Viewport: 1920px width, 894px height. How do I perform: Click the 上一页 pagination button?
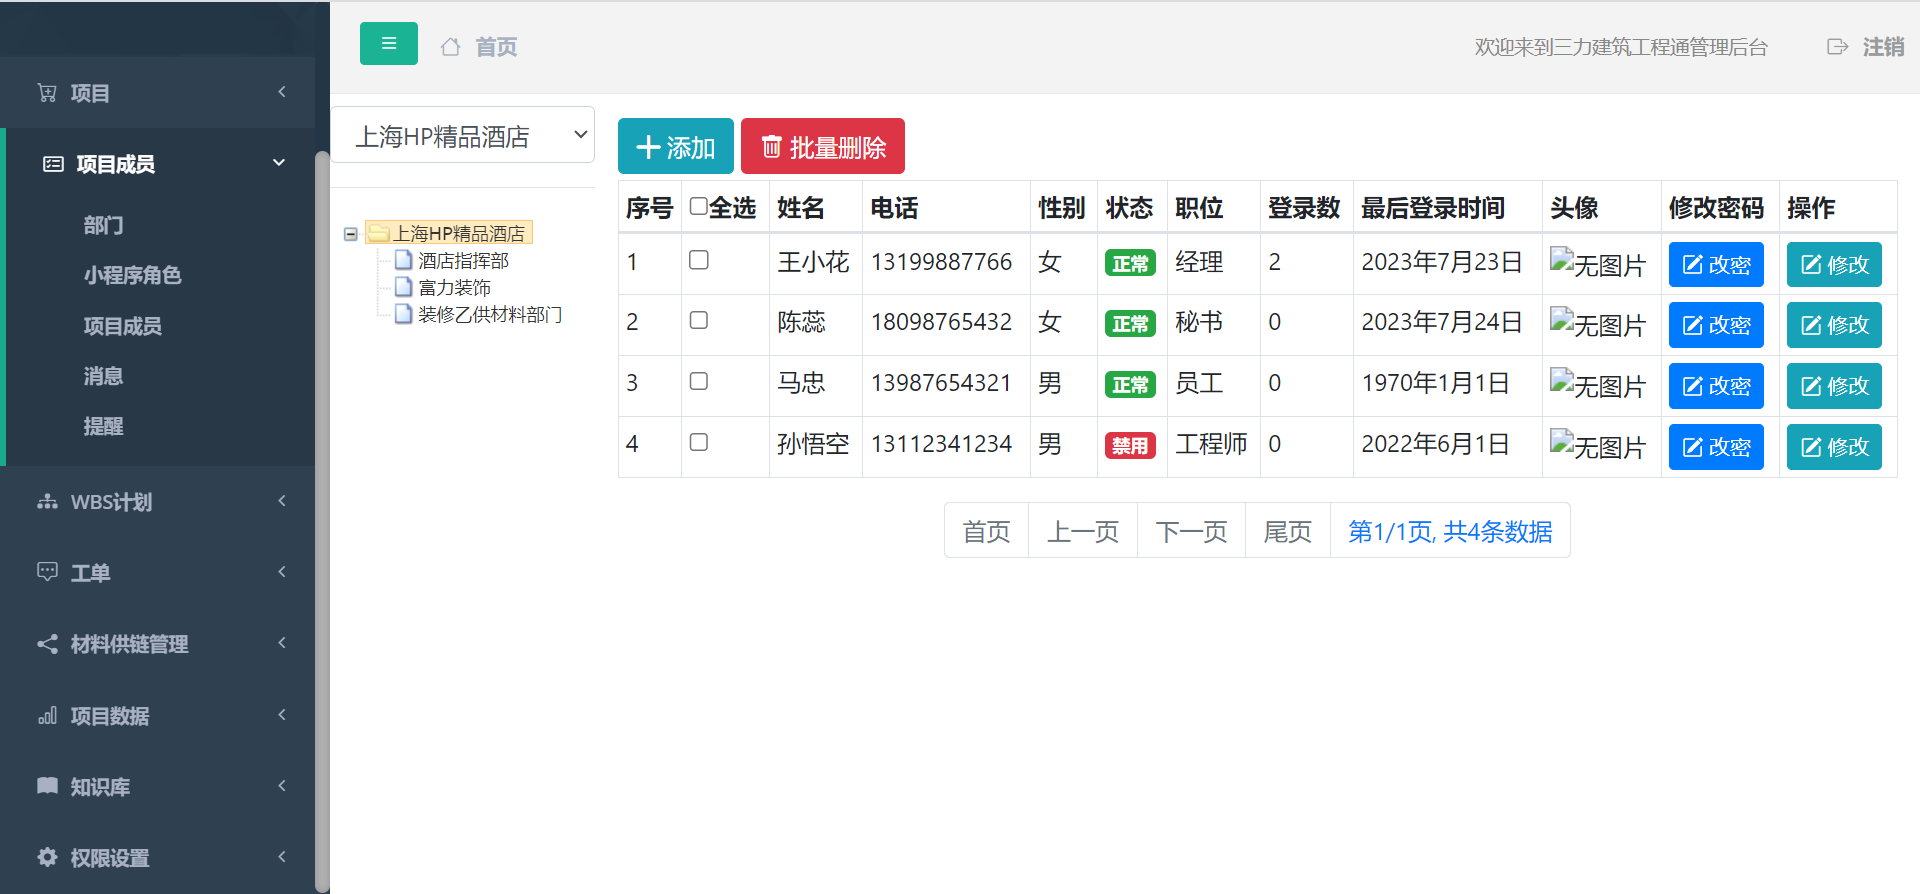point(1083,530)
